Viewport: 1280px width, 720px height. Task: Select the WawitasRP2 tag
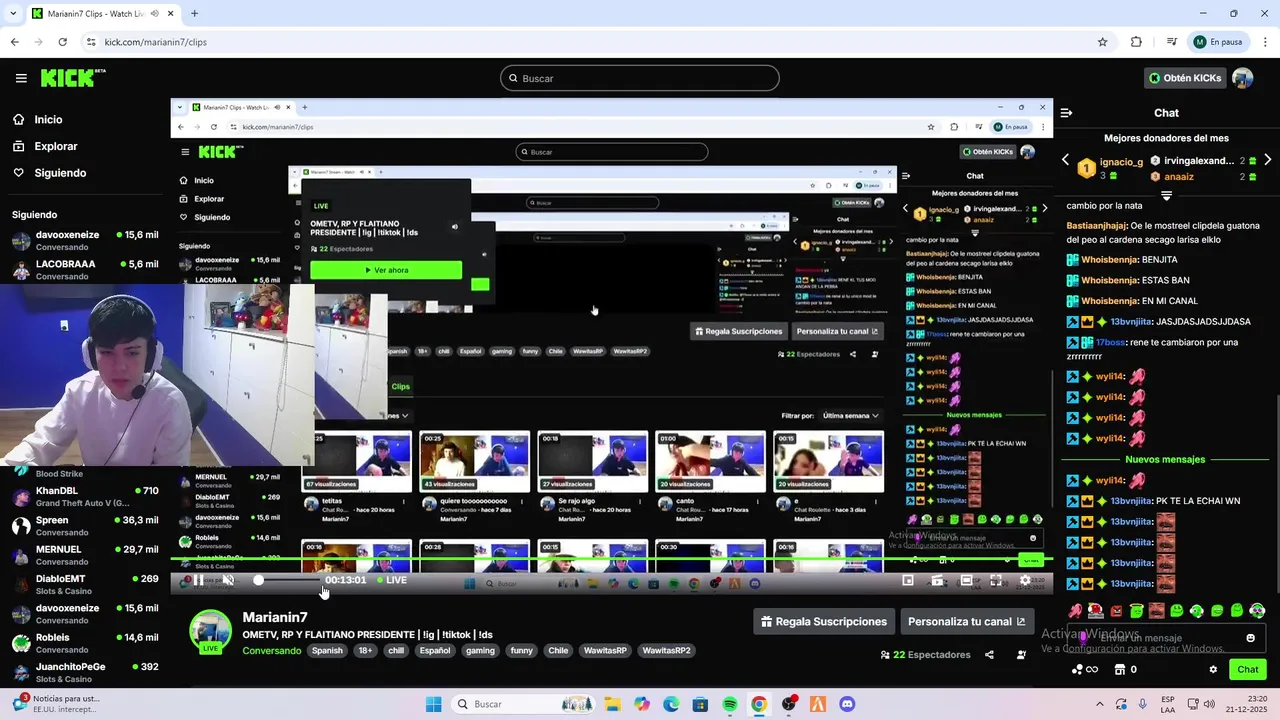tap(666, 651)
